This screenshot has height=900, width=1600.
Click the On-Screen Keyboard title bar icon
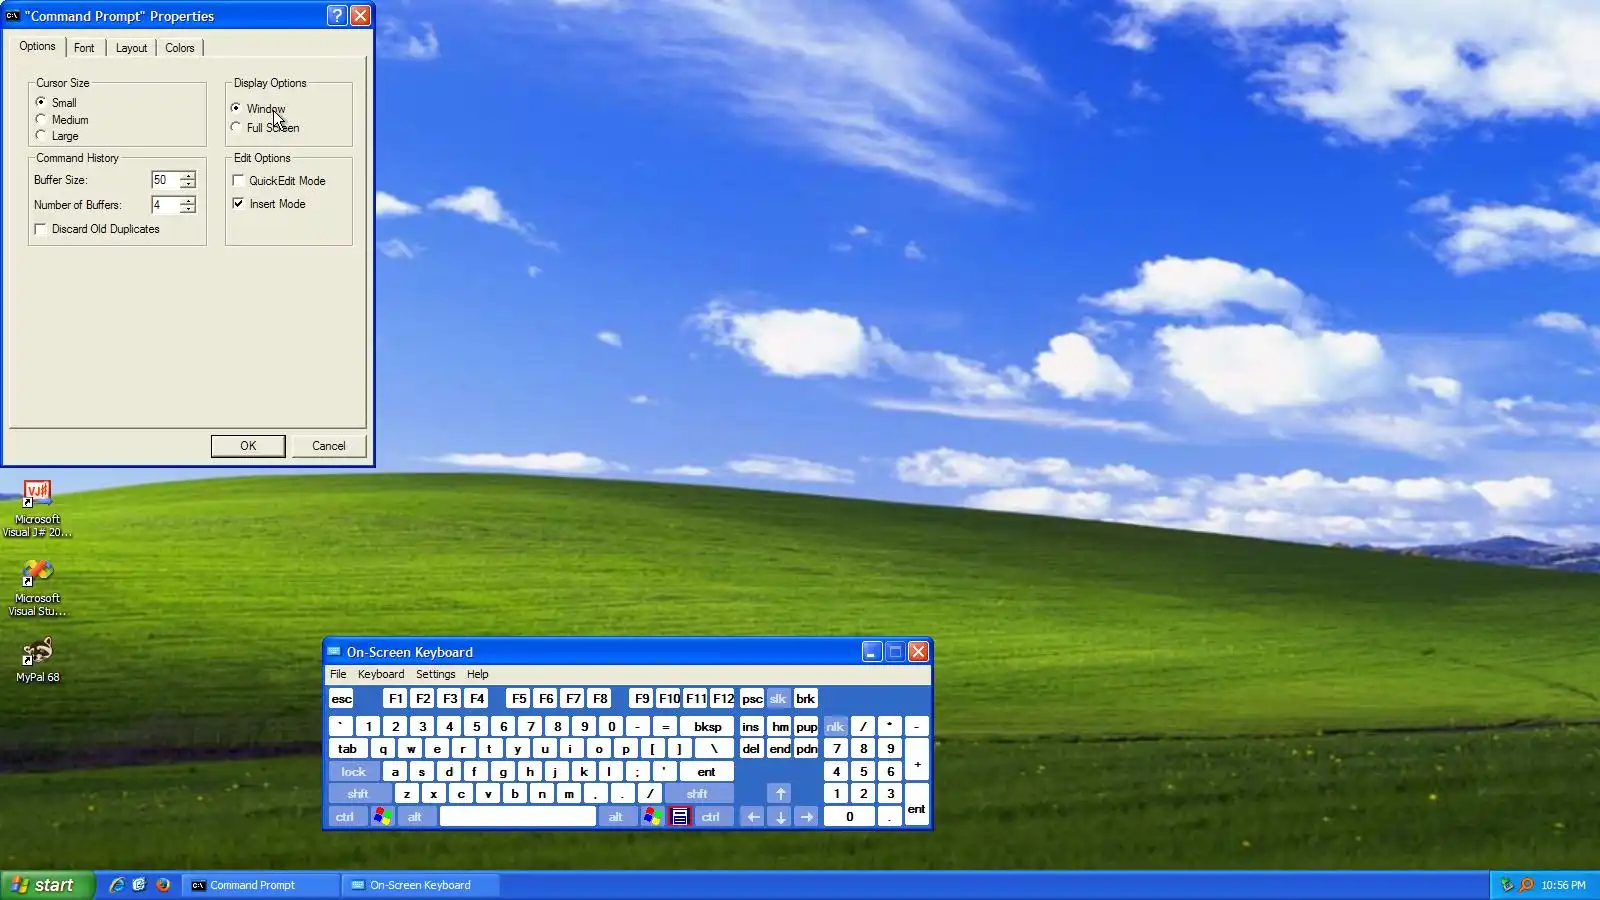(334, 652)
